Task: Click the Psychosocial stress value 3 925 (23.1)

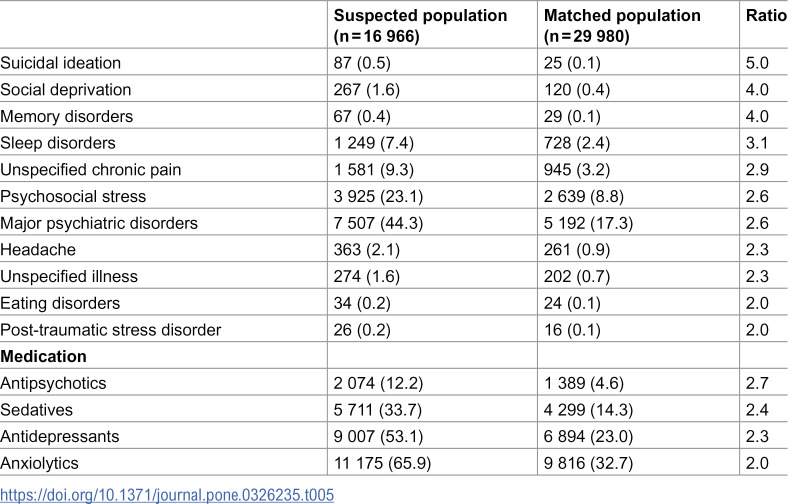Action: point(378,196)
